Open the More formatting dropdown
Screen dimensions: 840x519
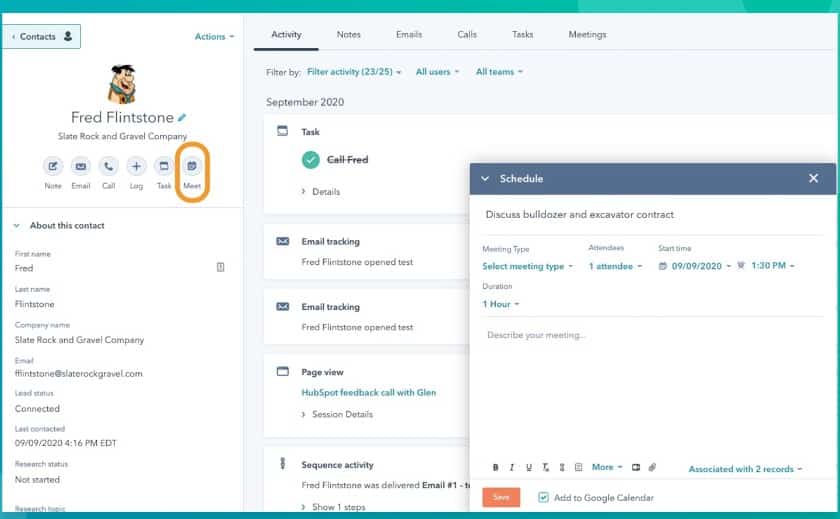(x=607, y=467)
